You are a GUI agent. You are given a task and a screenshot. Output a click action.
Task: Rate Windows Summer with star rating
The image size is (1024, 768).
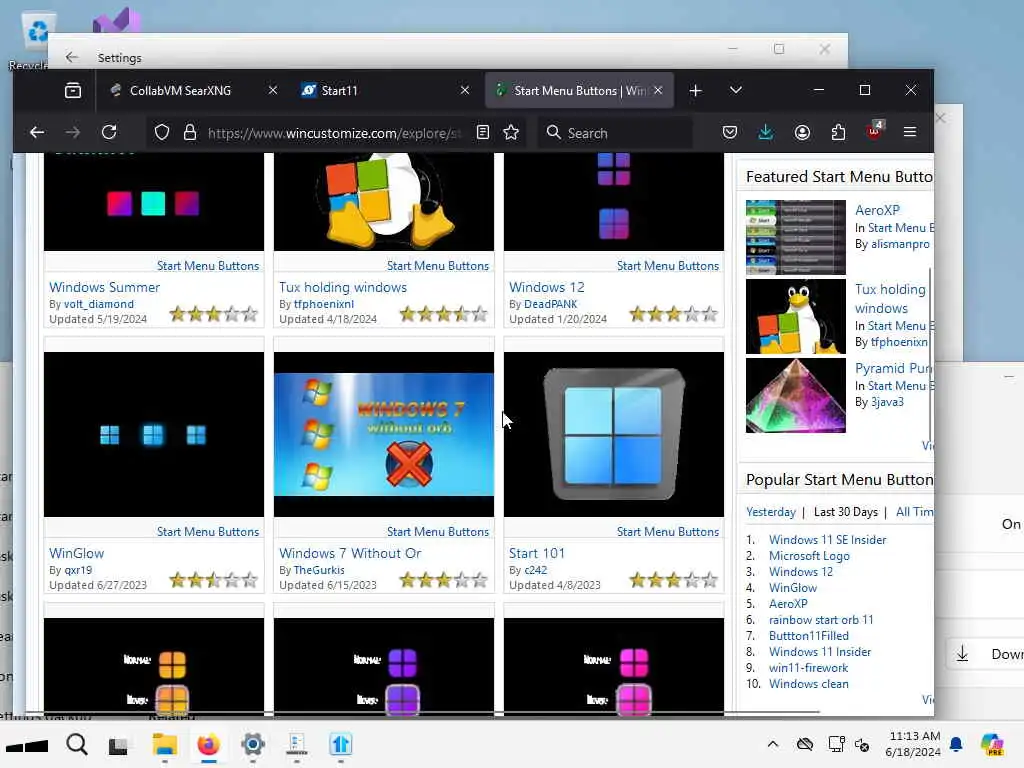pyautogui.click(x=214, y=315)
